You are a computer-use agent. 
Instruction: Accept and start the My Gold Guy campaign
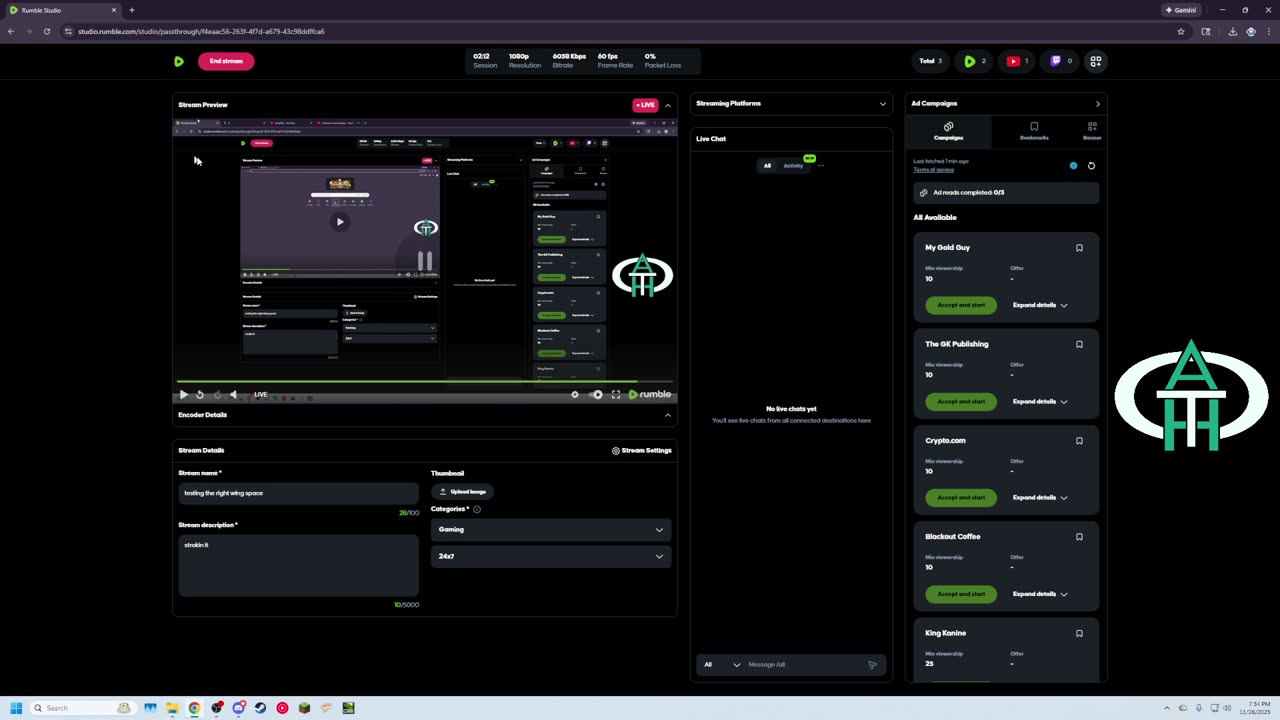tap(961, 305)
